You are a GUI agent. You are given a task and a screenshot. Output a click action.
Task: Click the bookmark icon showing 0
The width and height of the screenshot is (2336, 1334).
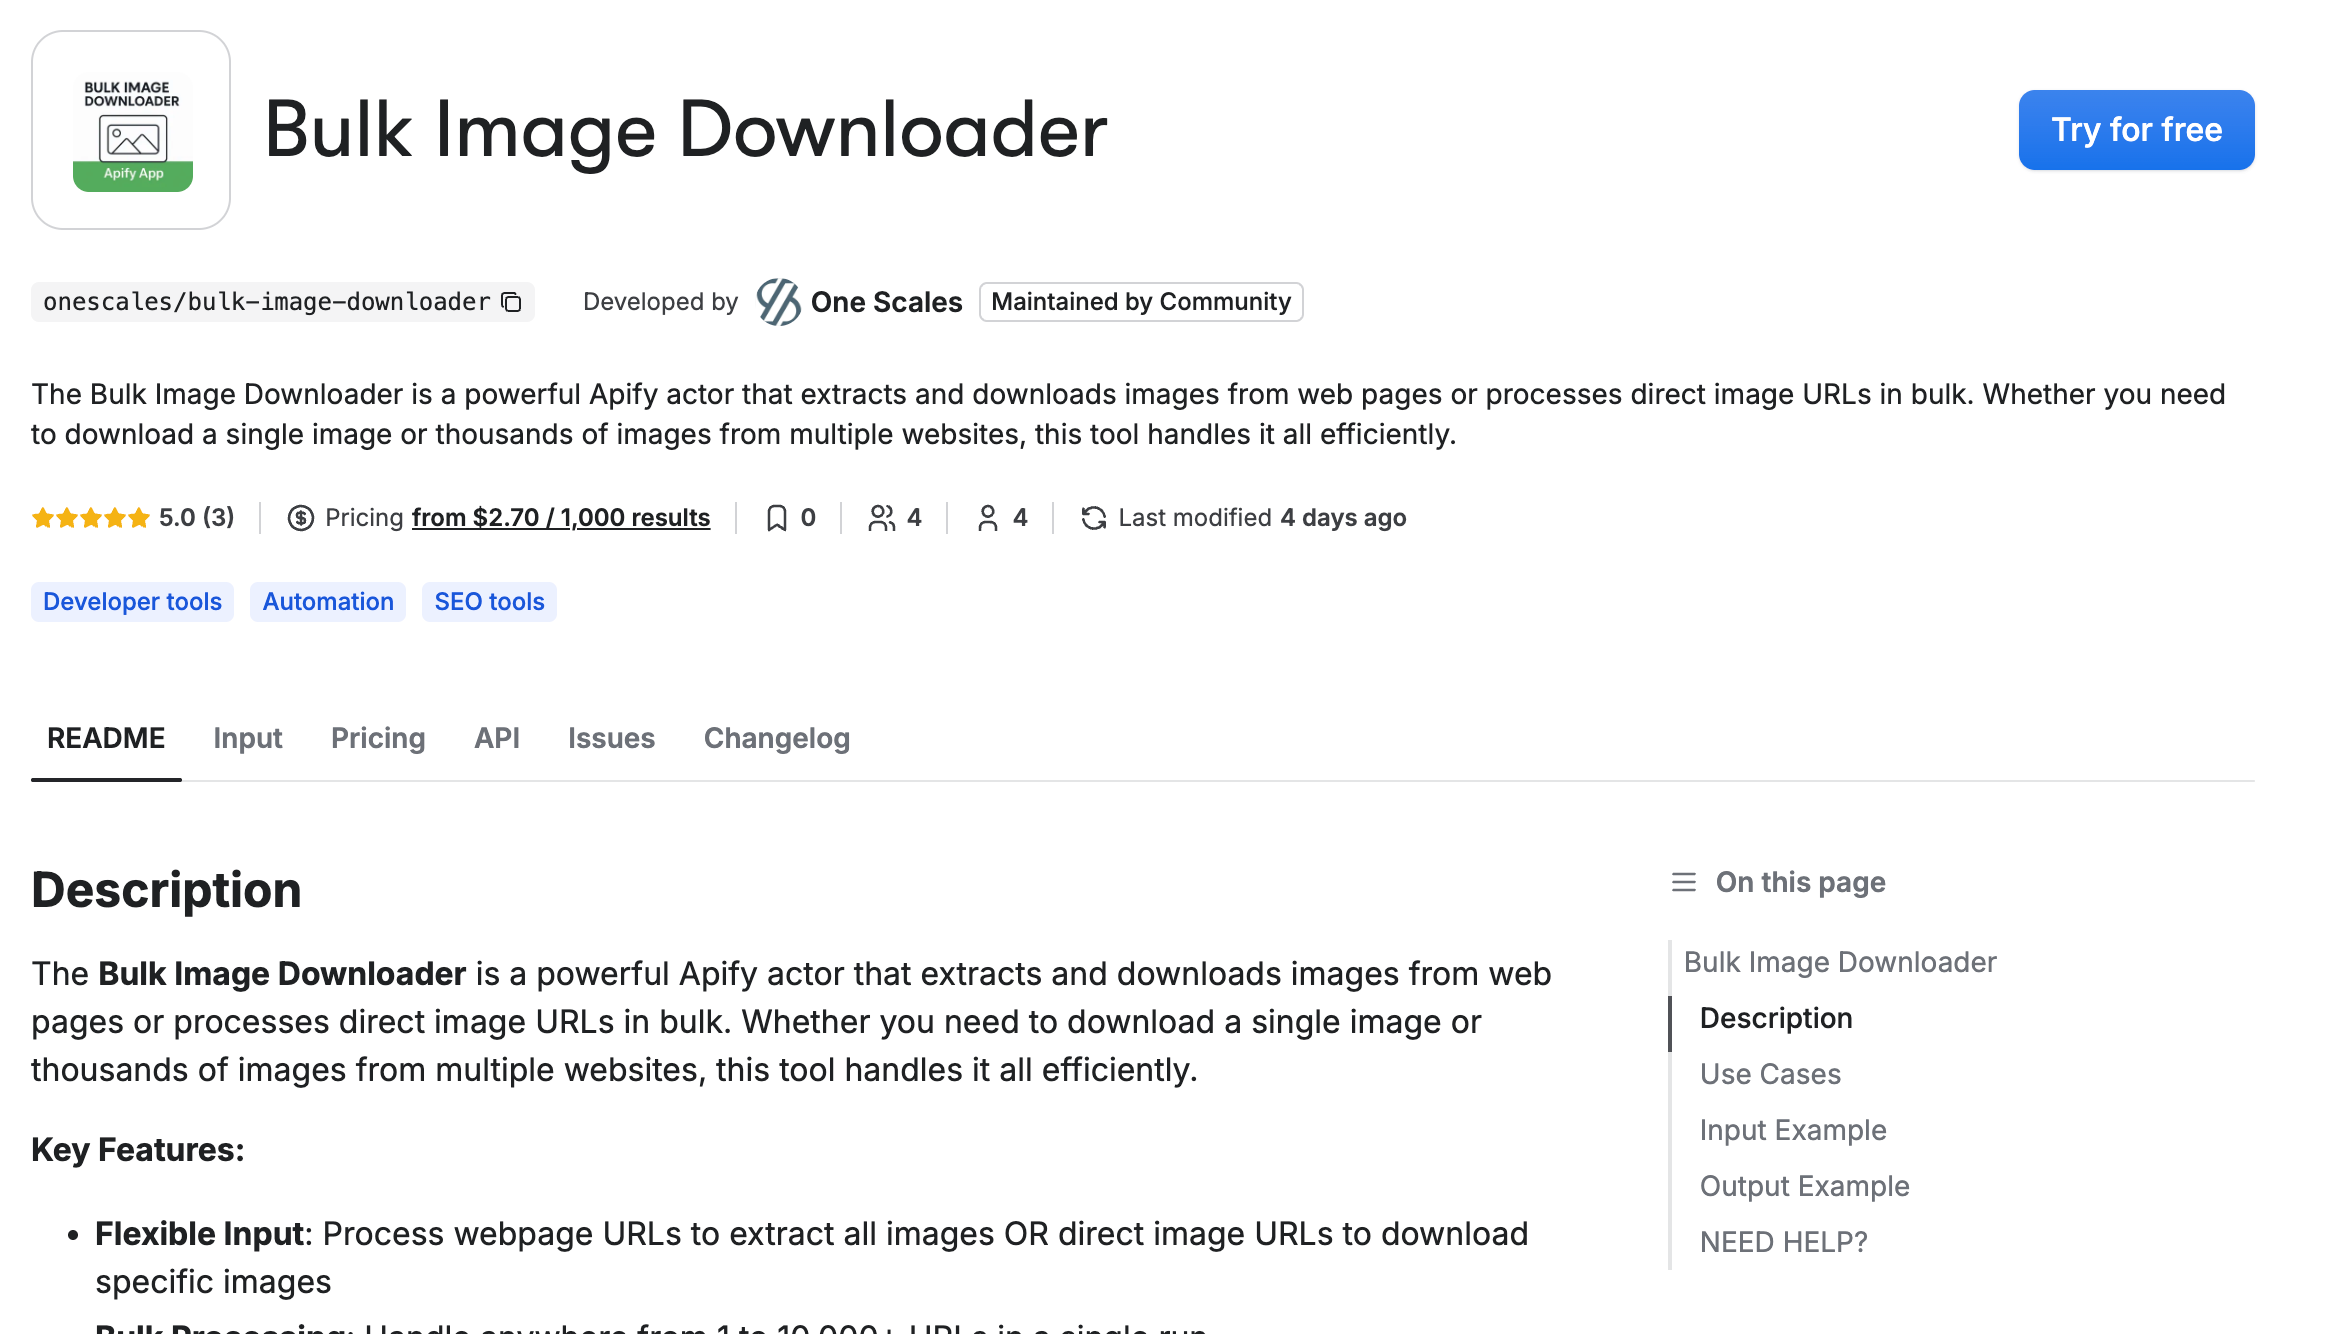(x=776, y=518)
